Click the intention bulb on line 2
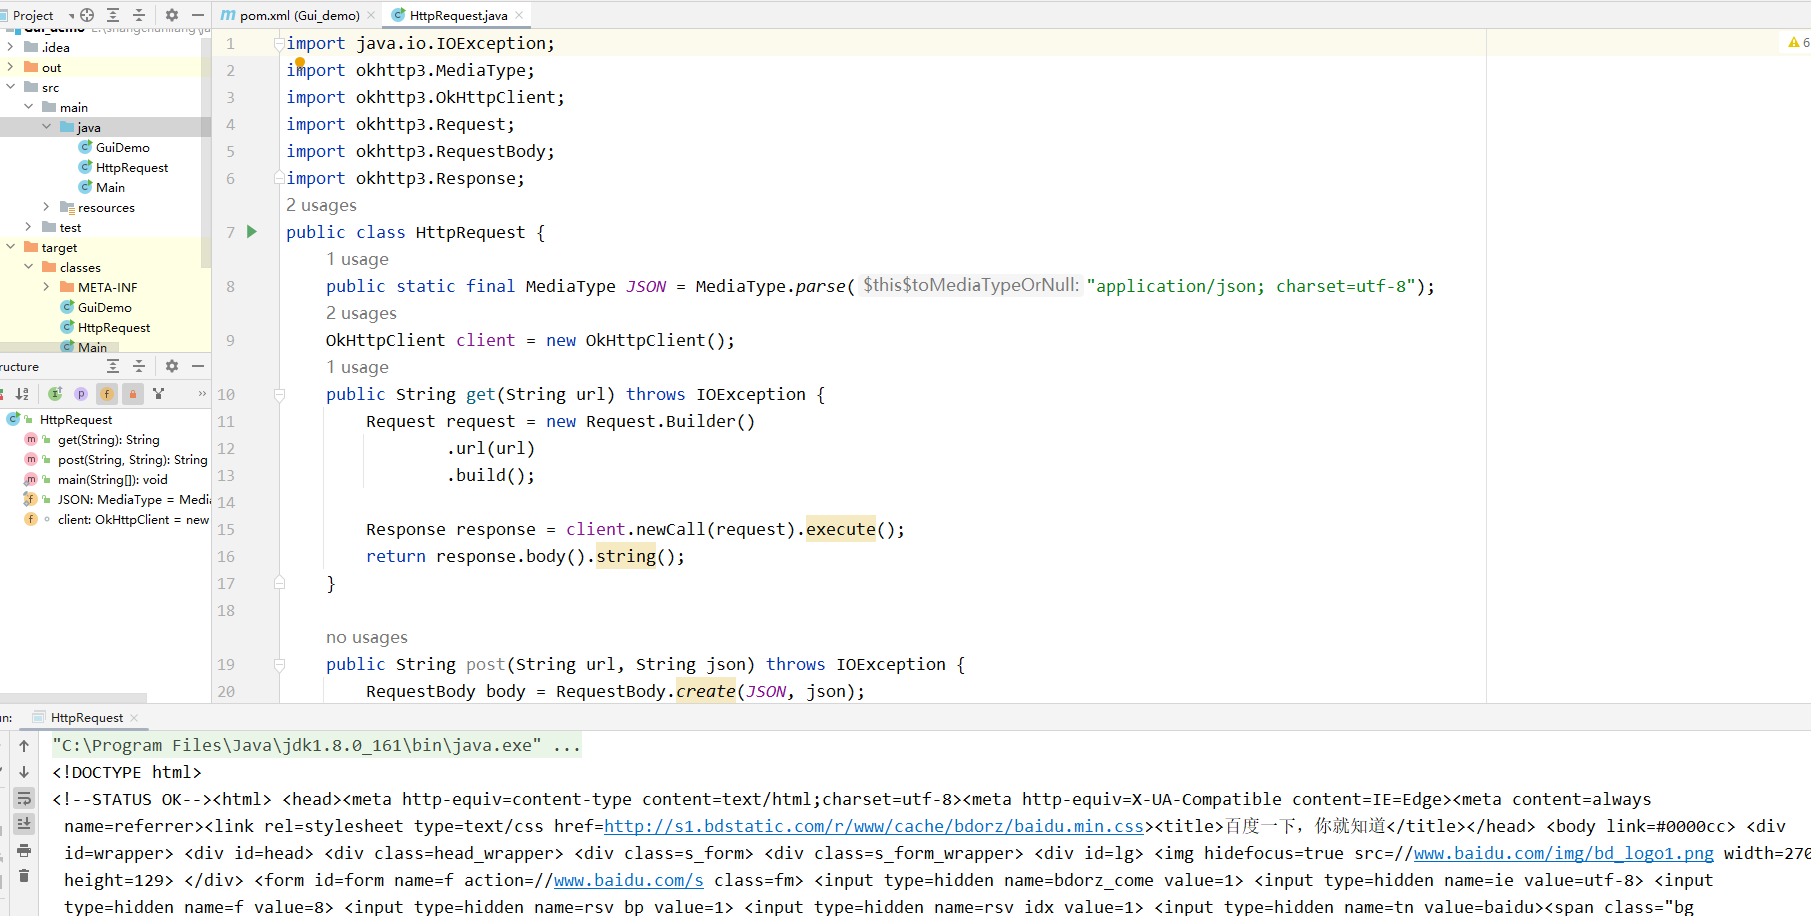The width and height of the screenshot is (1811, 916). (x=299, y=62)
